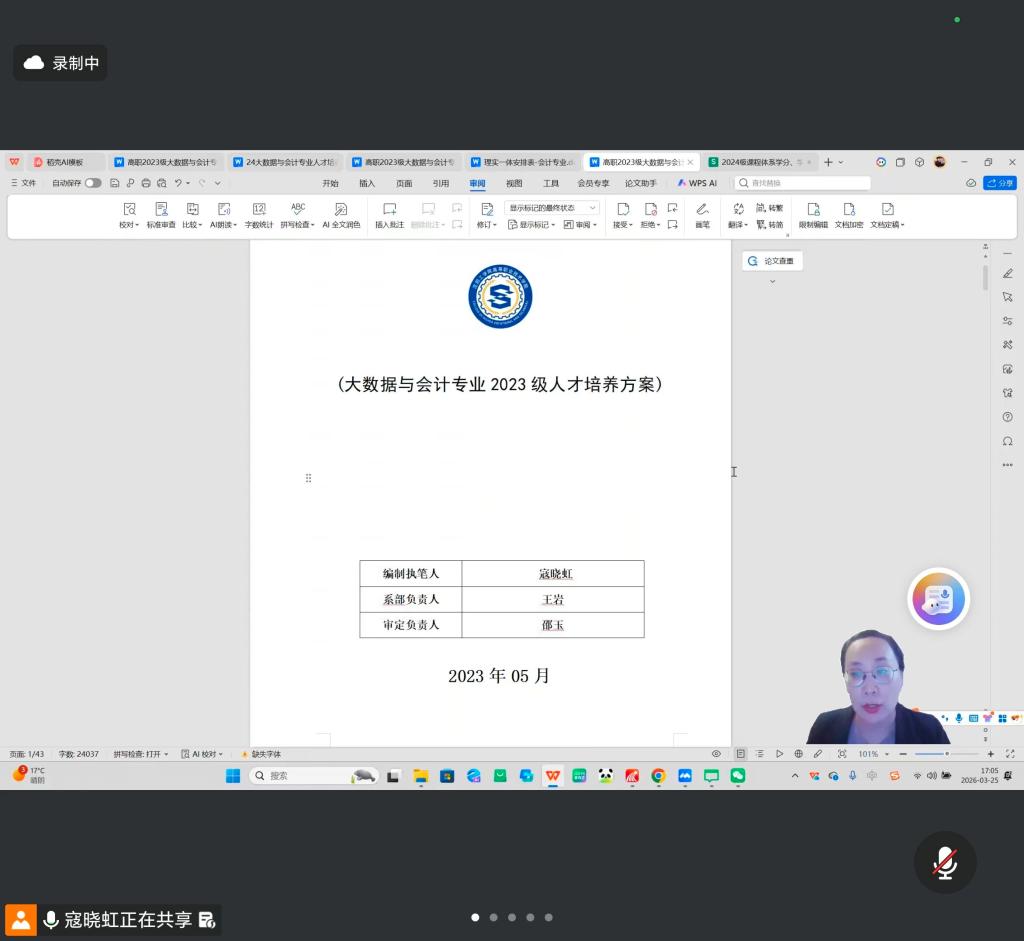Expand the 显示标记的最终状态 dropdown
The height and width of the screenshot is (941, 1024).
[552, 208]
